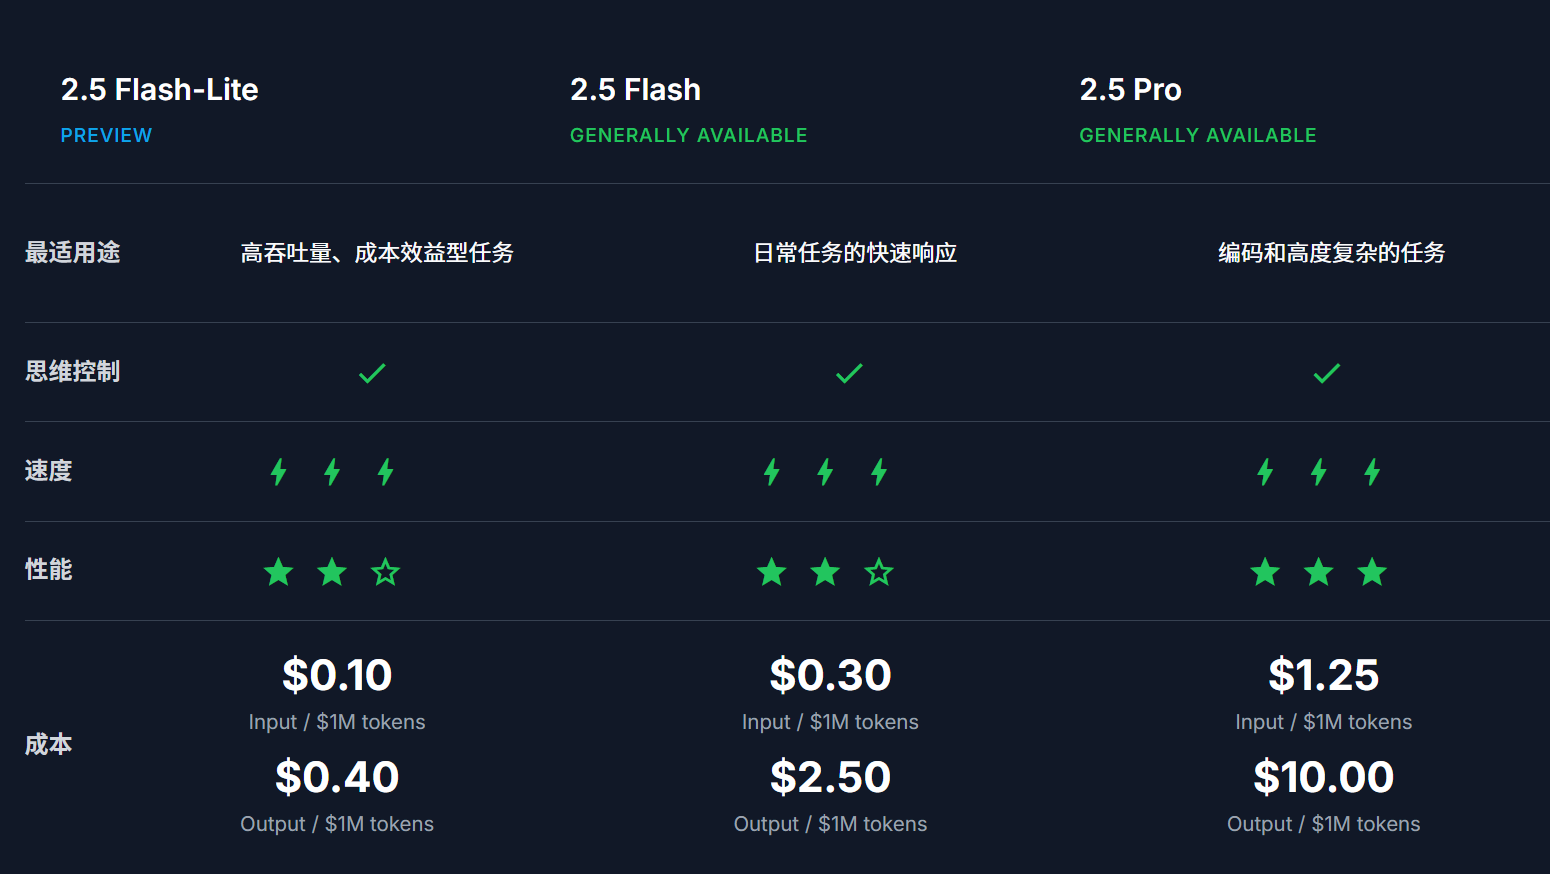Image resolution: width=1550 pixels, height=874 pixels.
Task: Select the 2.5 Flash-Lite heading
Action: 160,90
